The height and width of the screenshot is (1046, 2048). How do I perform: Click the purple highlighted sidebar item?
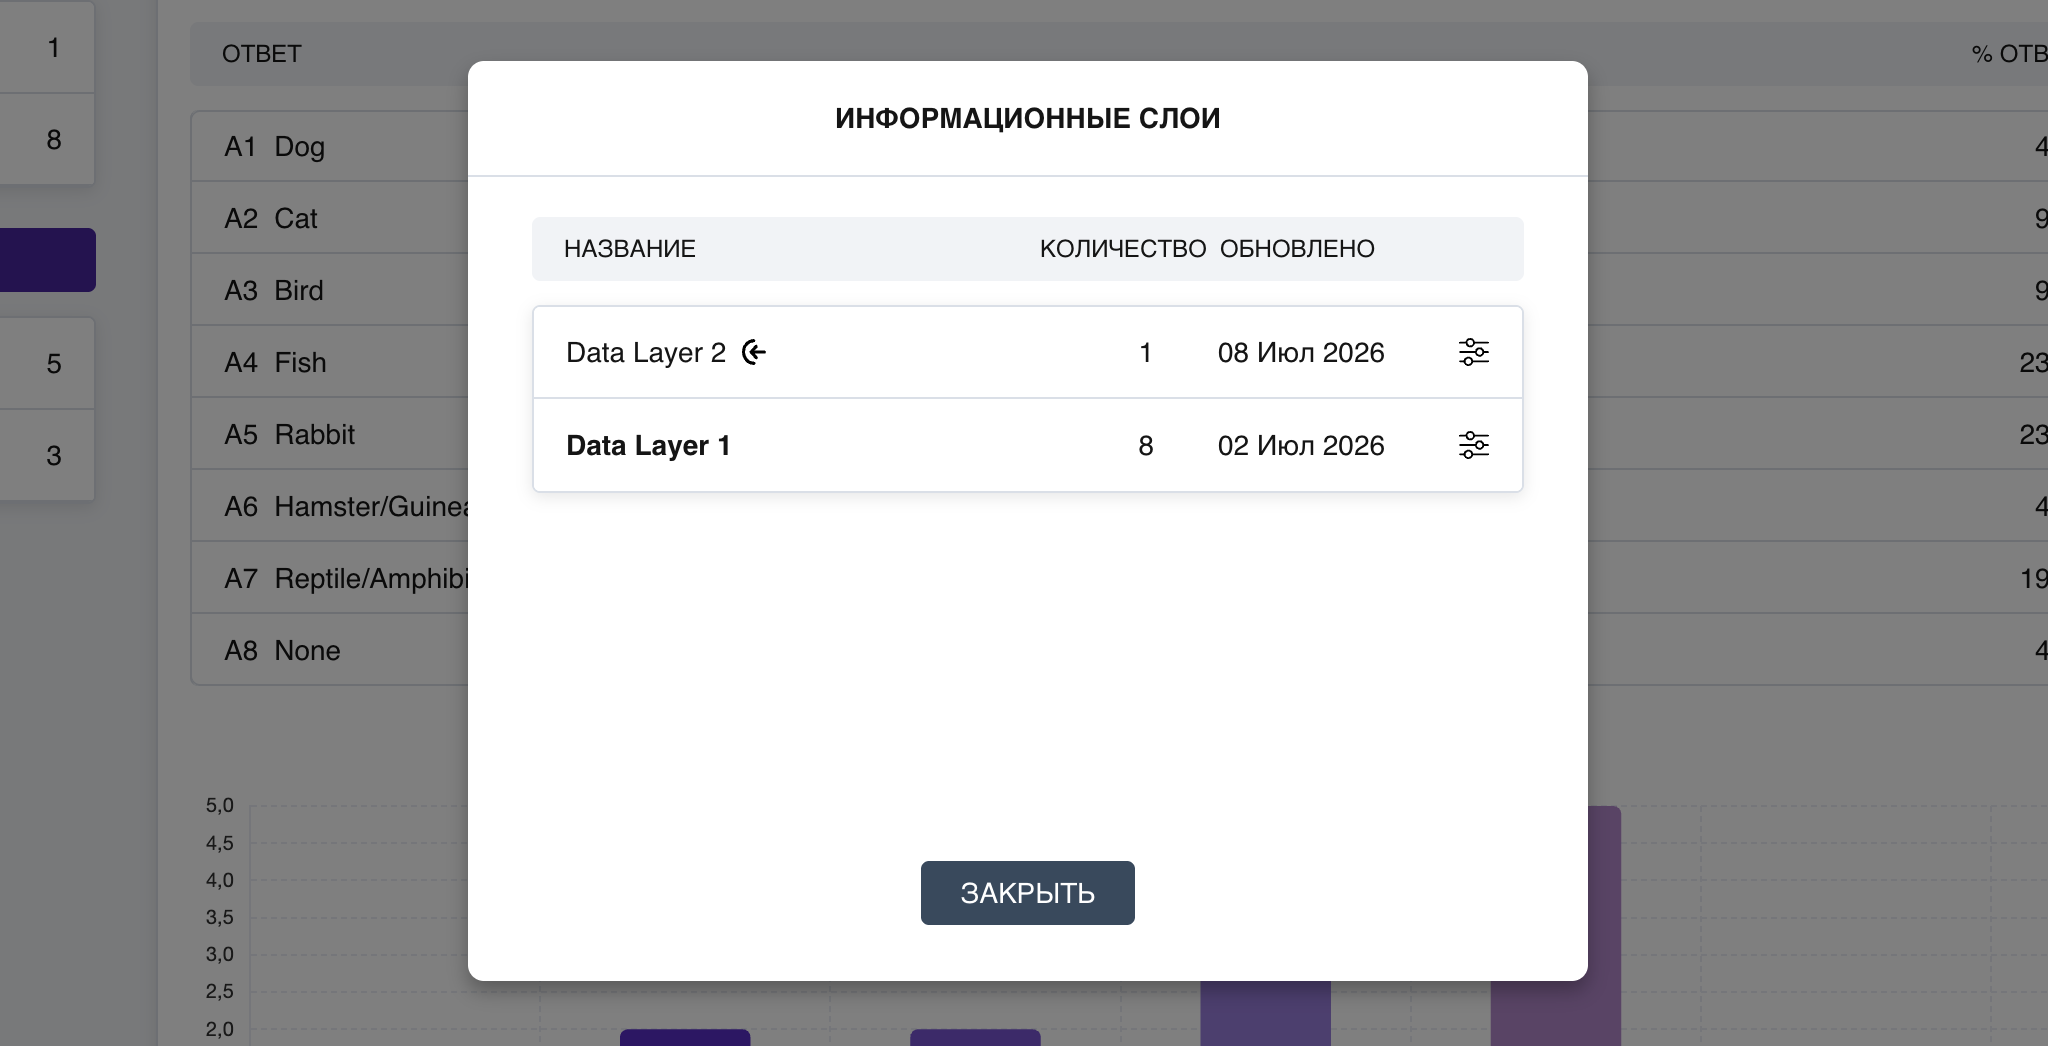tap(47, 260)
